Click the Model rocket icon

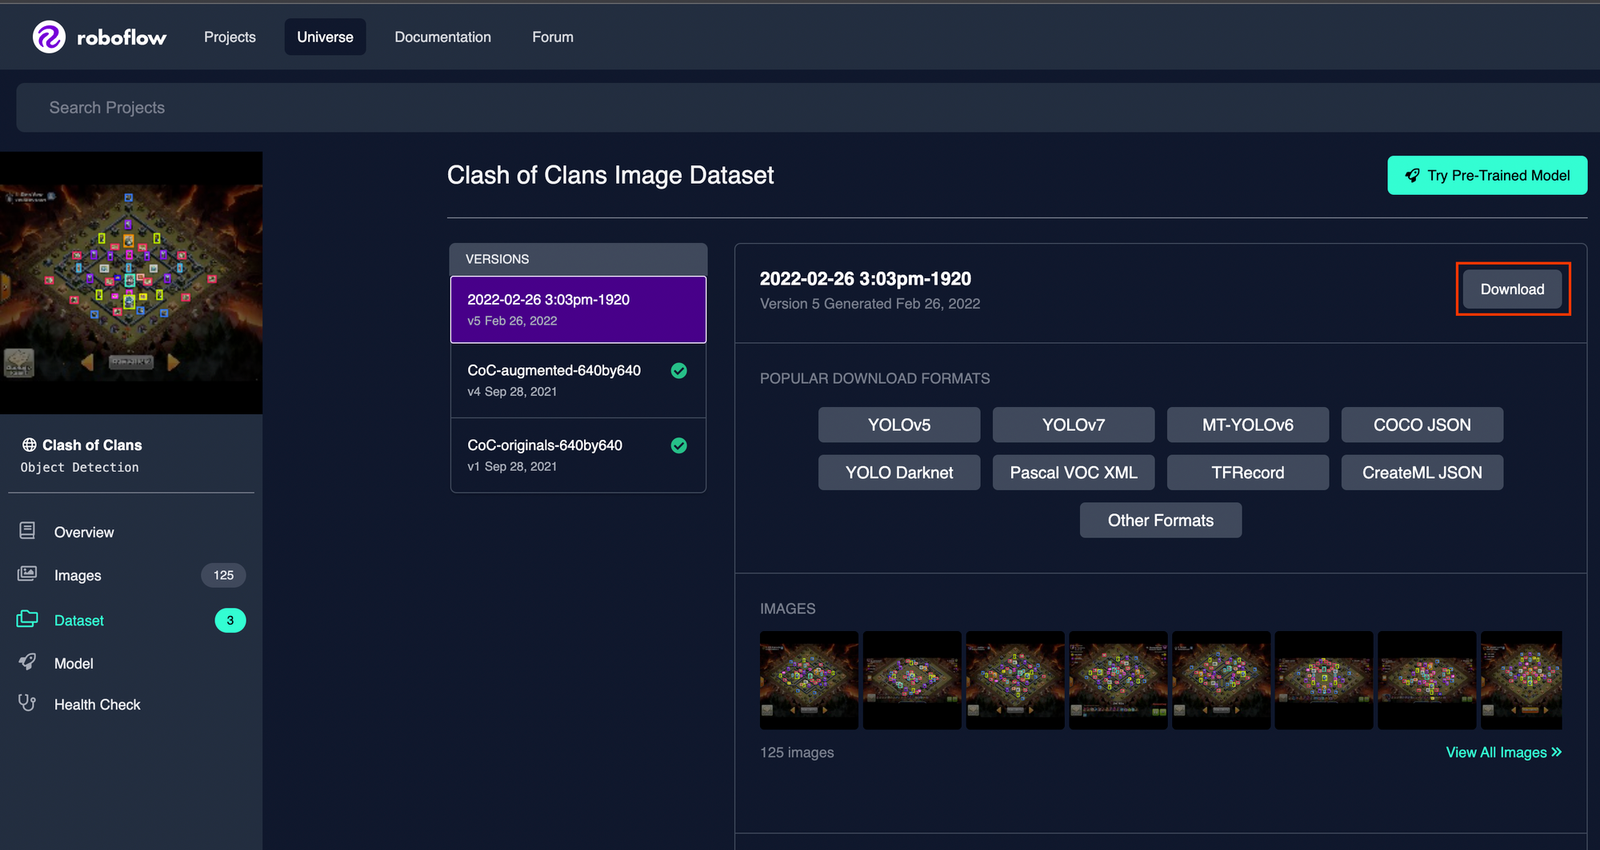pos(27,662)
